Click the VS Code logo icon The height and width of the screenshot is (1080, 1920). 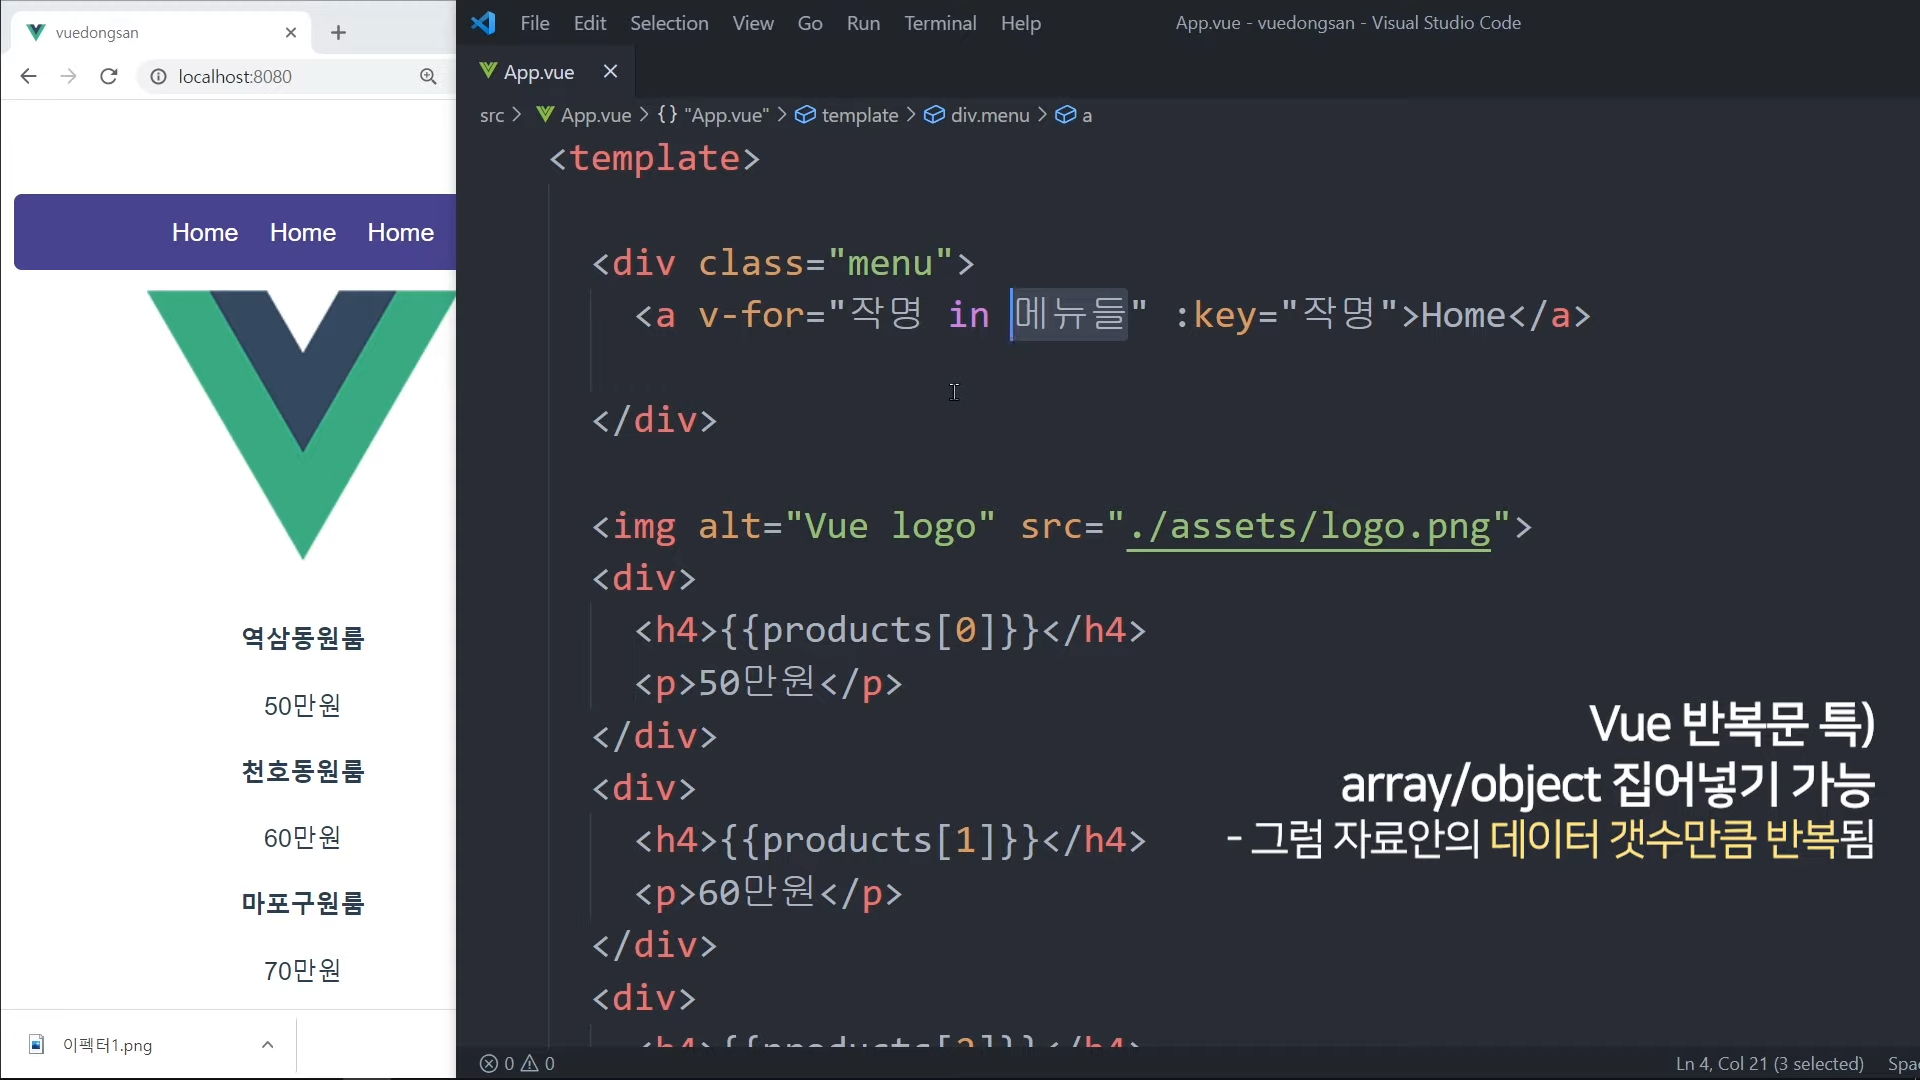tap(484, 23)
